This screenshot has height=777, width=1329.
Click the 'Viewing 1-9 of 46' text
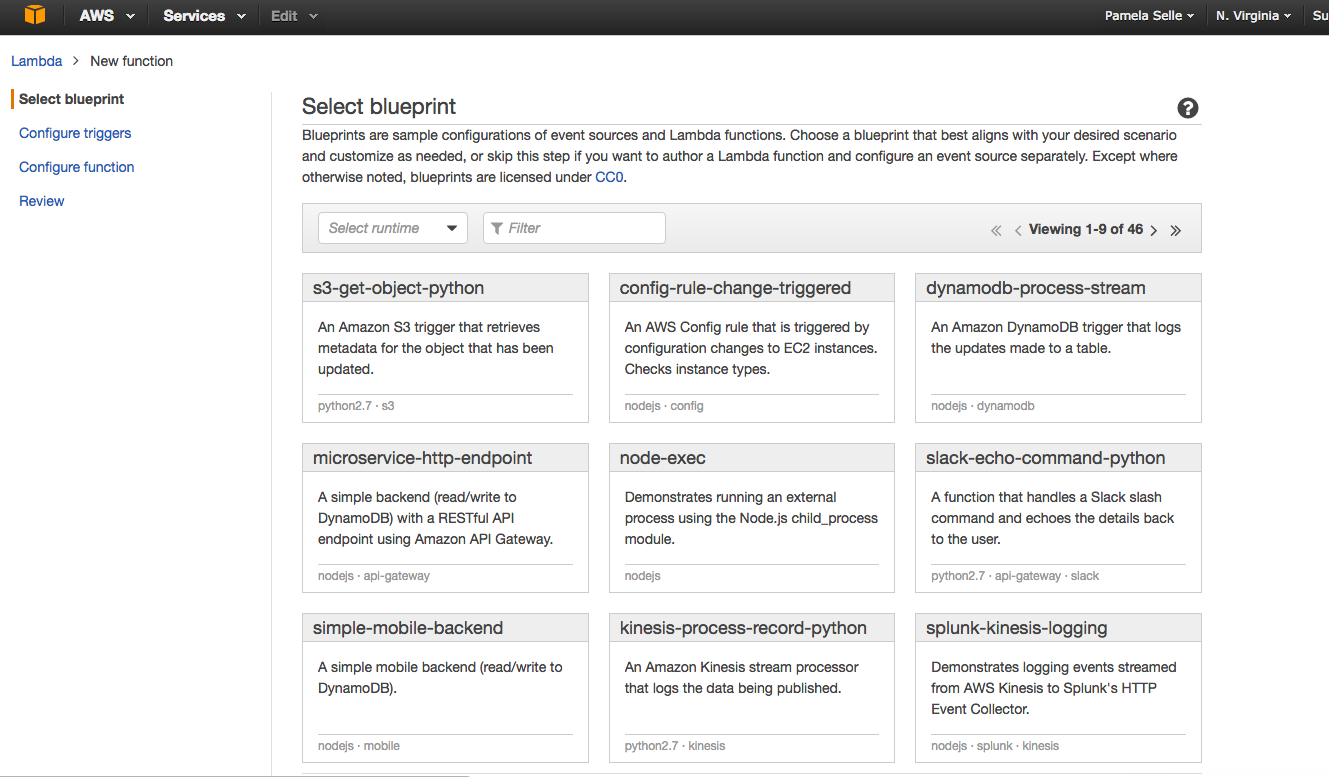pos(1086,229)
